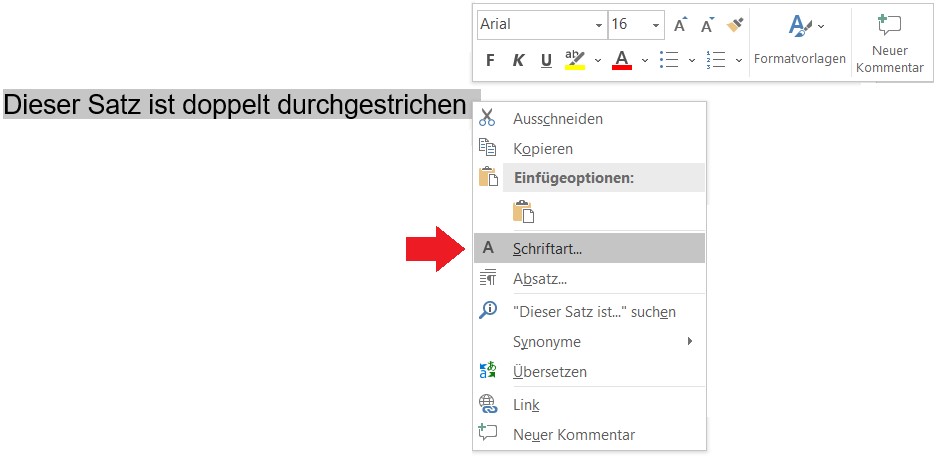Toggle italic with the K button
The image size is (938, 459).
(518, 60)
